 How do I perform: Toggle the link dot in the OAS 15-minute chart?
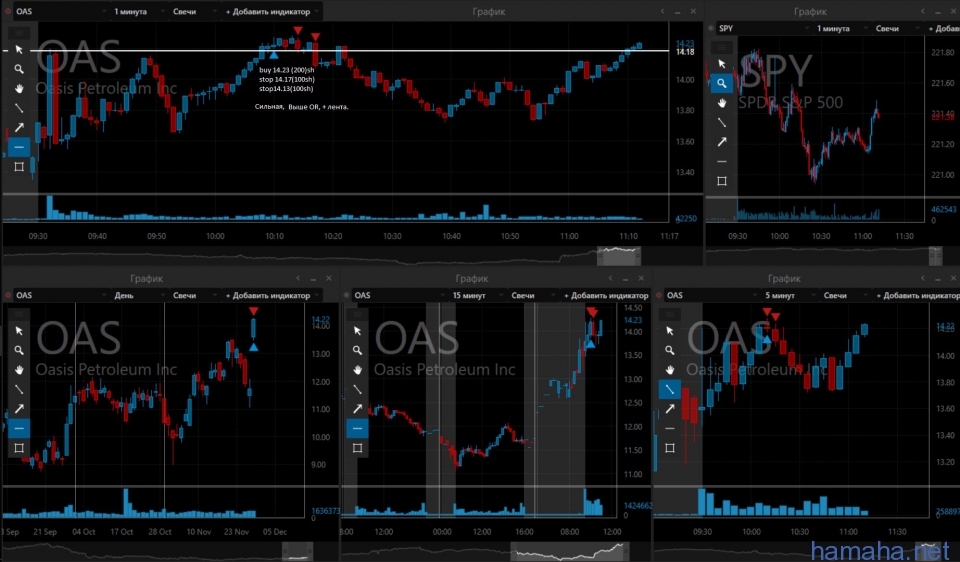[x=347, y=295]
